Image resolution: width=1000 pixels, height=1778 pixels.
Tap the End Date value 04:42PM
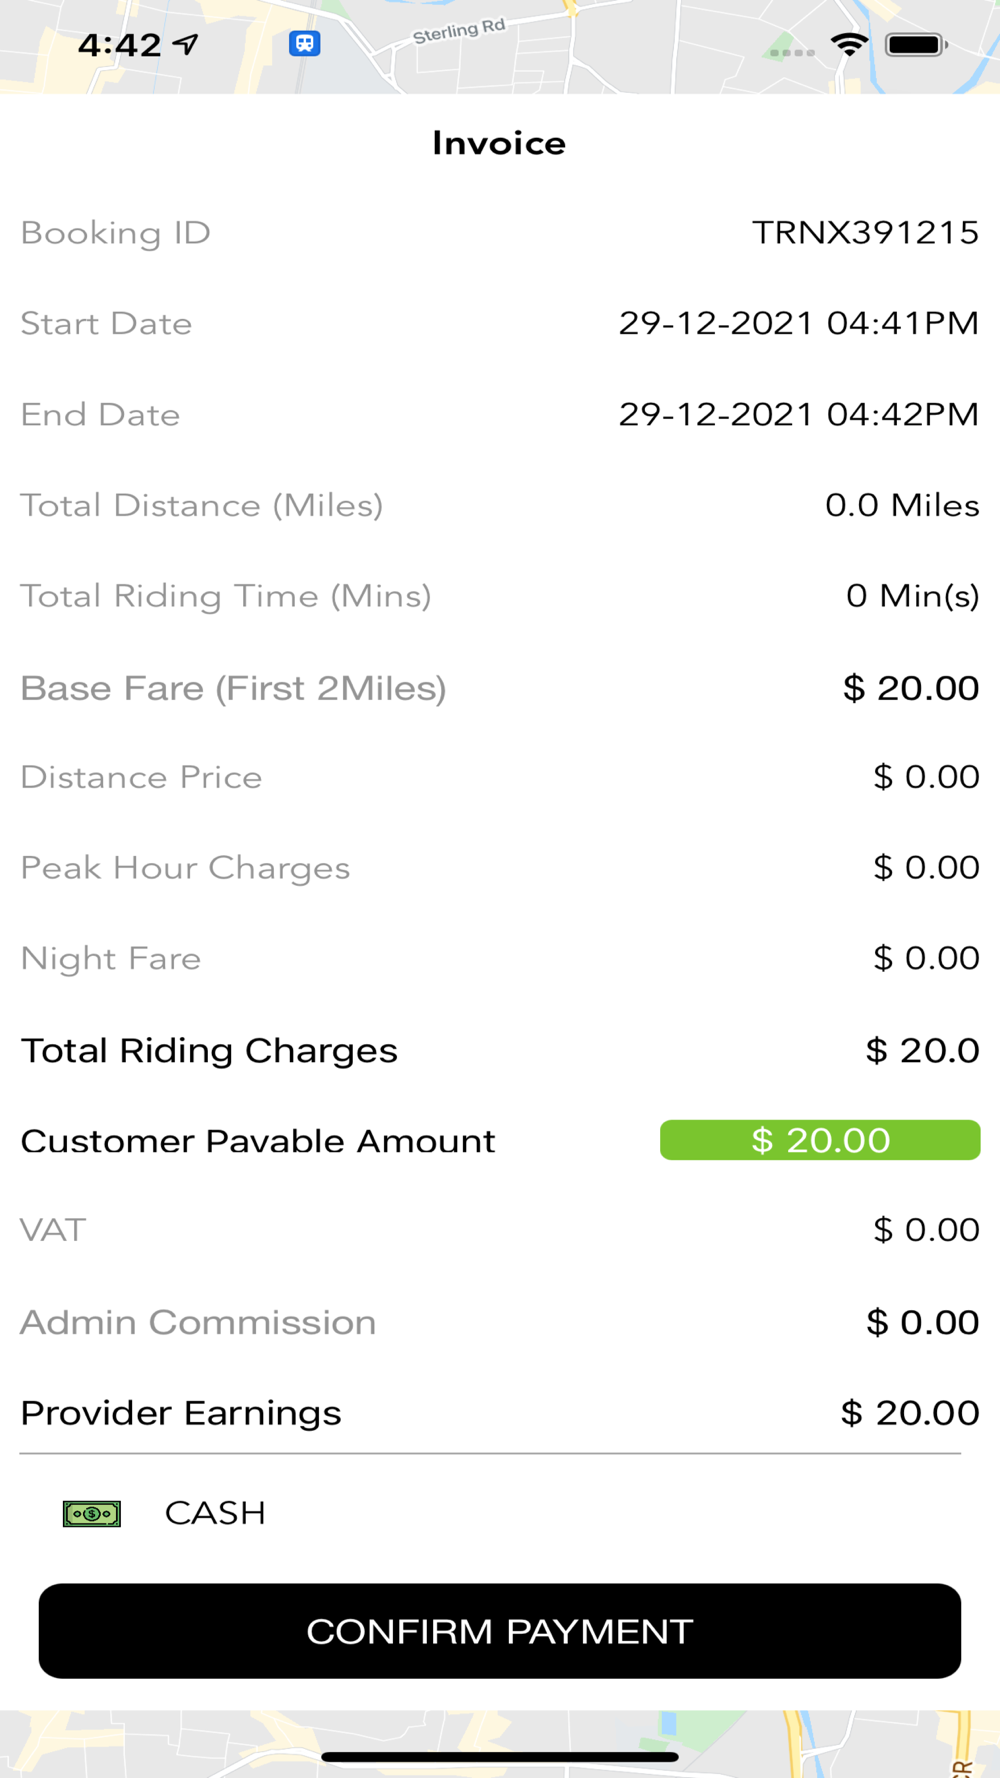(x=798, y=414)
